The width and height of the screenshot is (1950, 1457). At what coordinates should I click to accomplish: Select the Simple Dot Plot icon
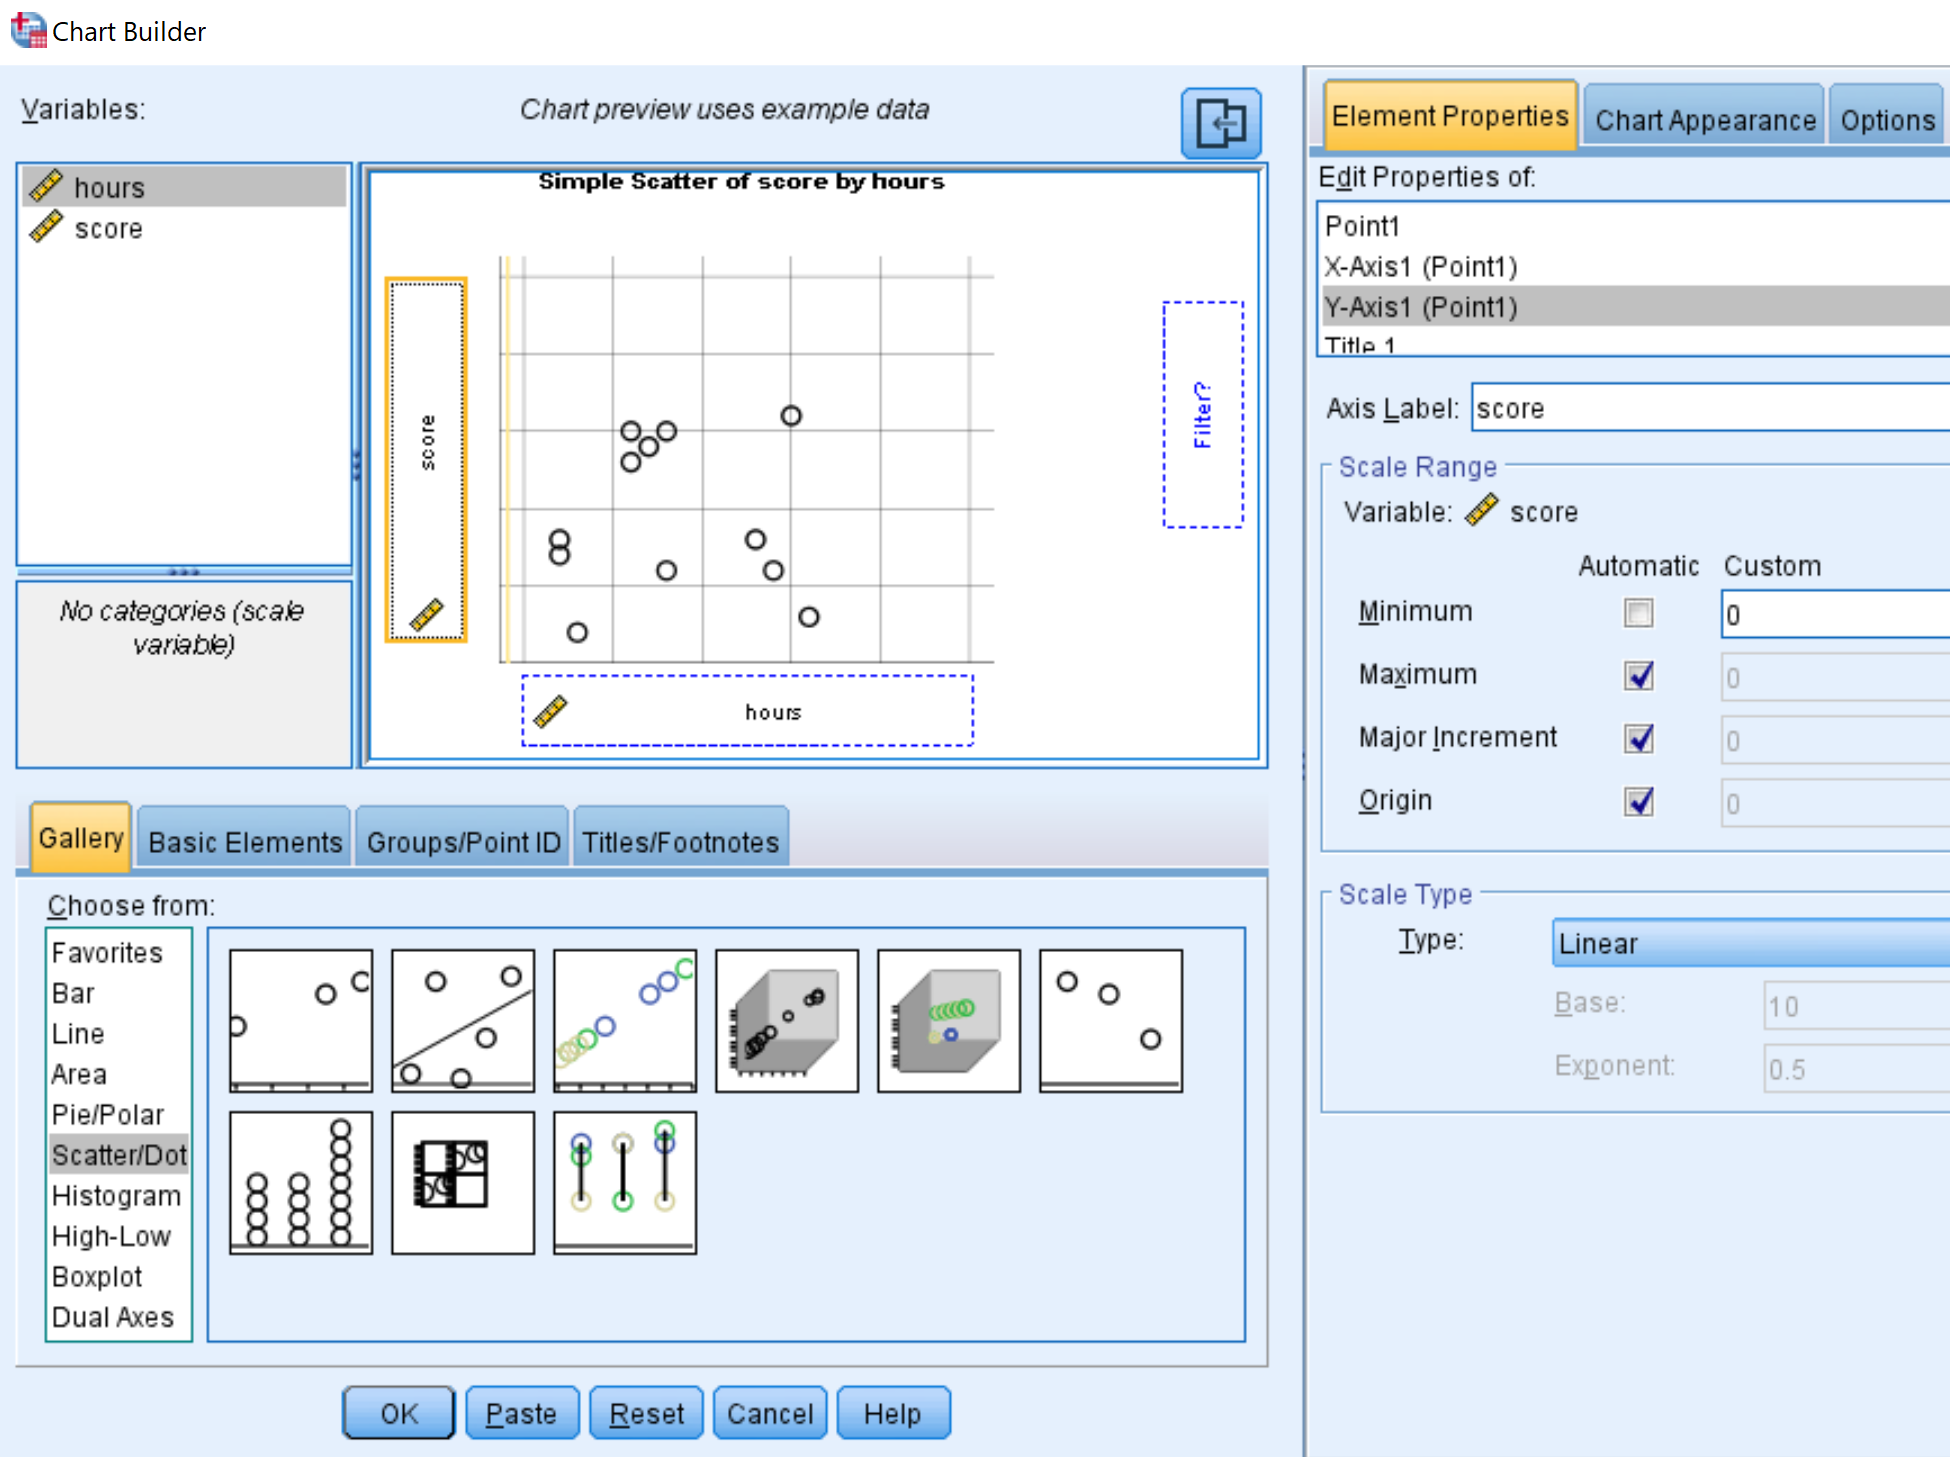[x=300, y=1182]
